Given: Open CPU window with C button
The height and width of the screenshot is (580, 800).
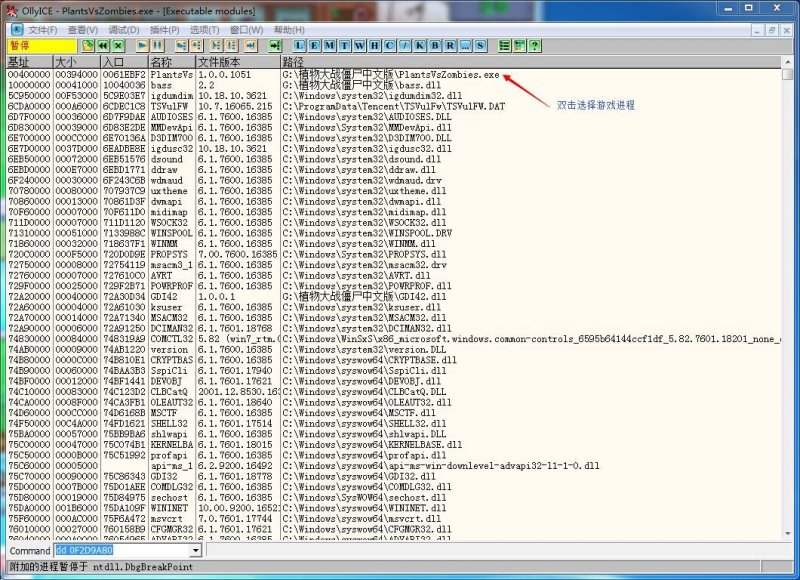Looking at the screenshot, I should [x=390, y=46].
